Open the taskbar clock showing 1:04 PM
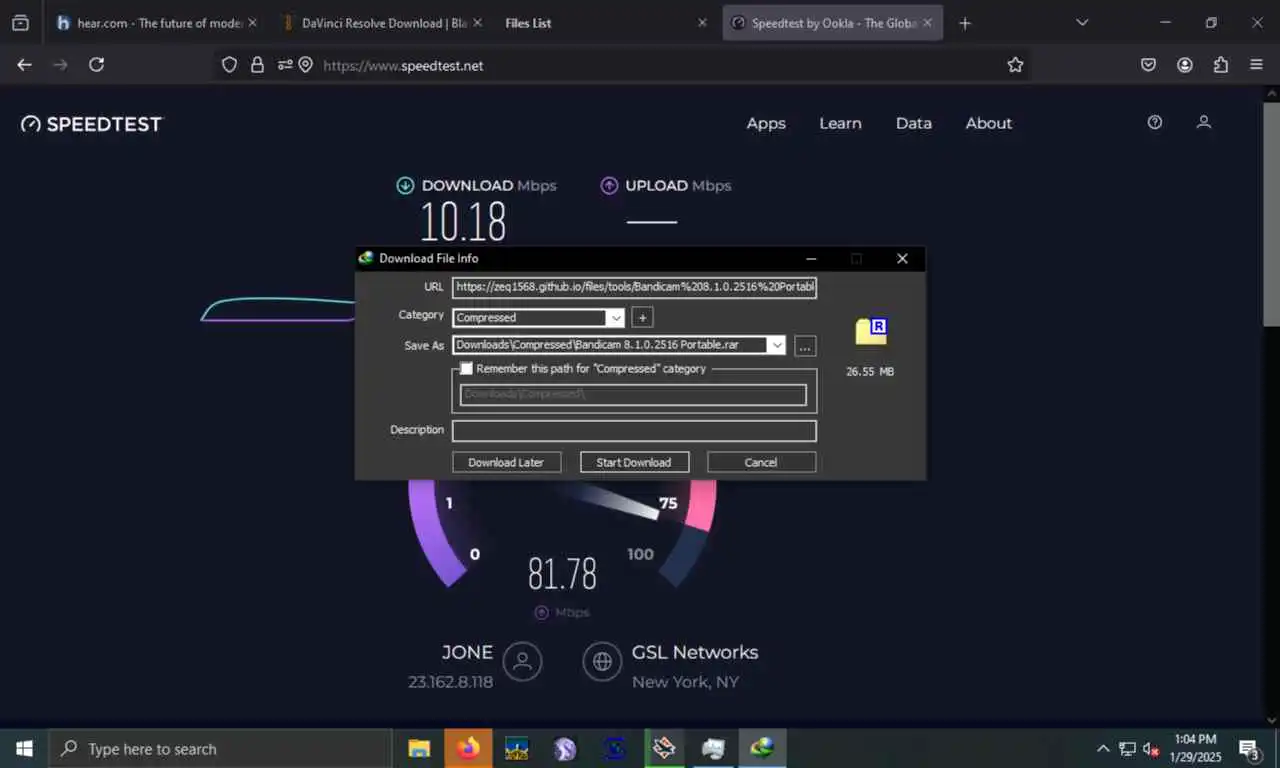Viewport: 1280px width, 768px height. tap(1193, 749)
